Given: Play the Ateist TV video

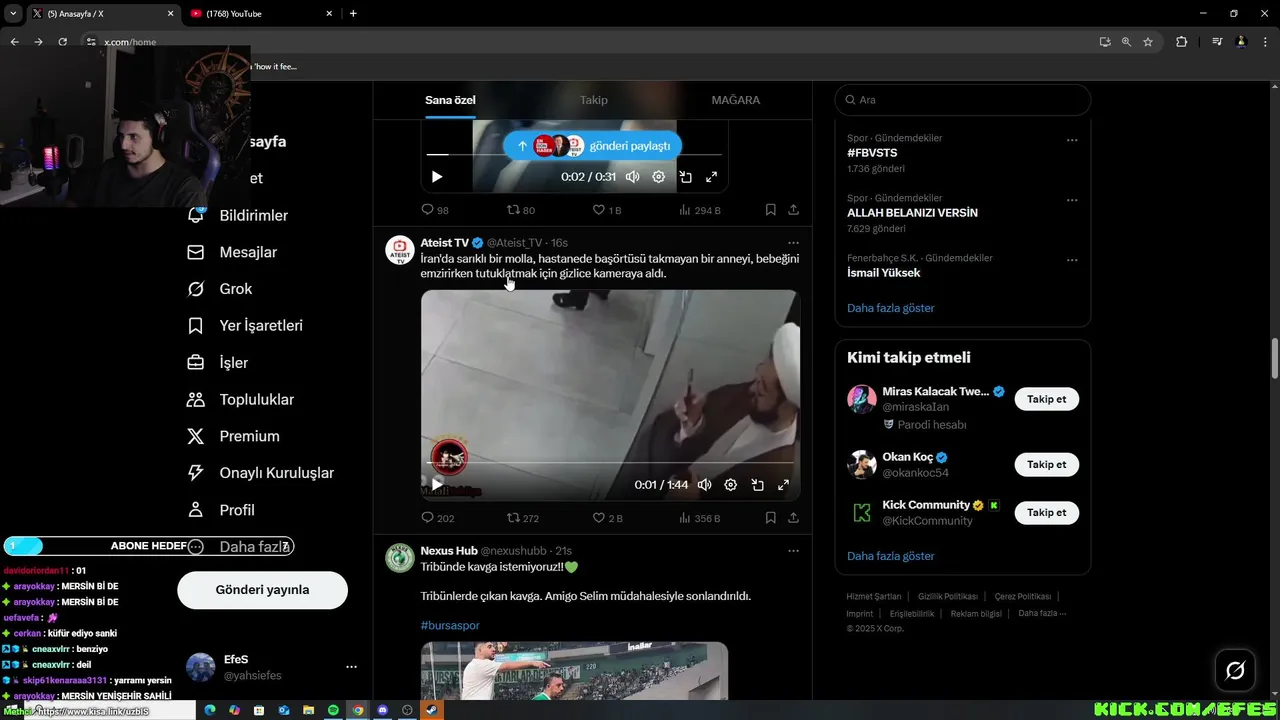Looking at the screenshot, I should coord(437,485).
